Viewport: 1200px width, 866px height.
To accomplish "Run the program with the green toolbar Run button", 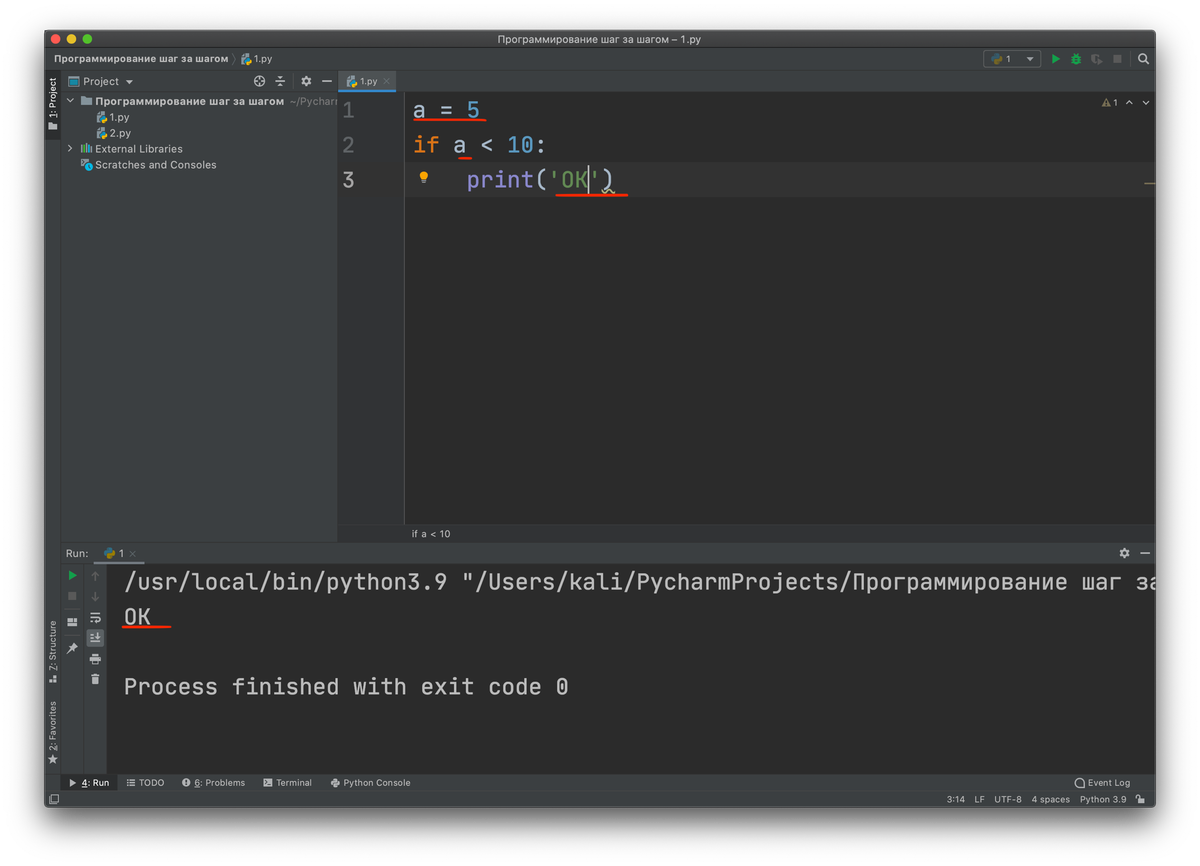I will [x=1055, y=59].
